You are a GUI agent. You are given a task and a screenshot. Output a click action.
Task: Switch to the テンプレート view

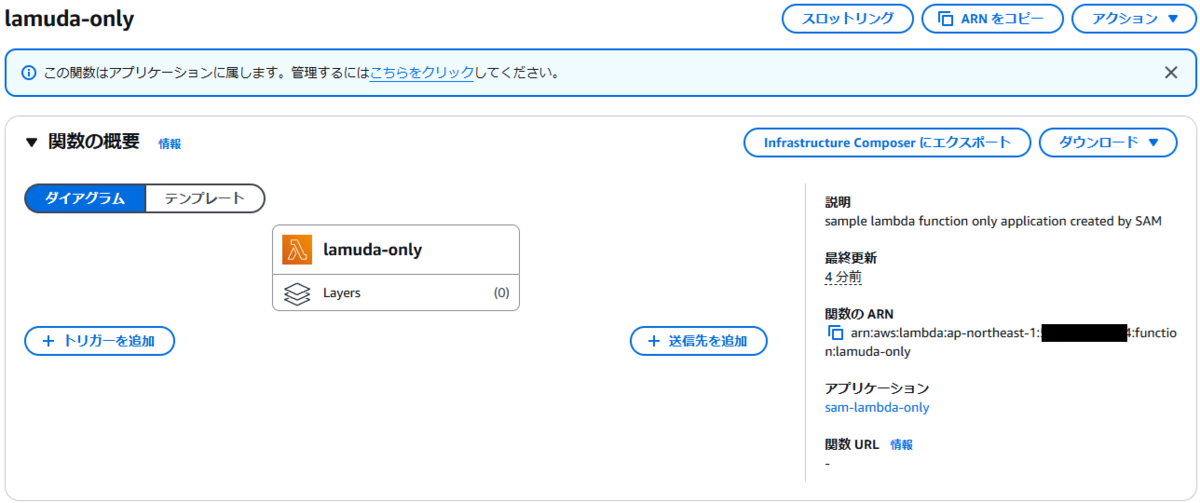pos(205,198)
